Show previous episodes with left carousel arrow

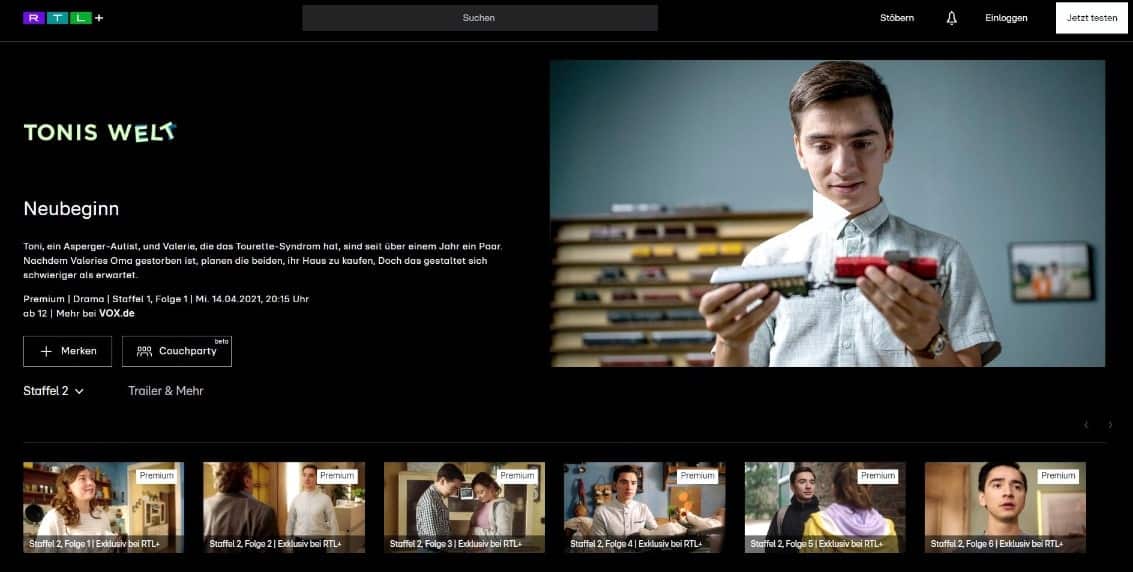click(1086, 425)
